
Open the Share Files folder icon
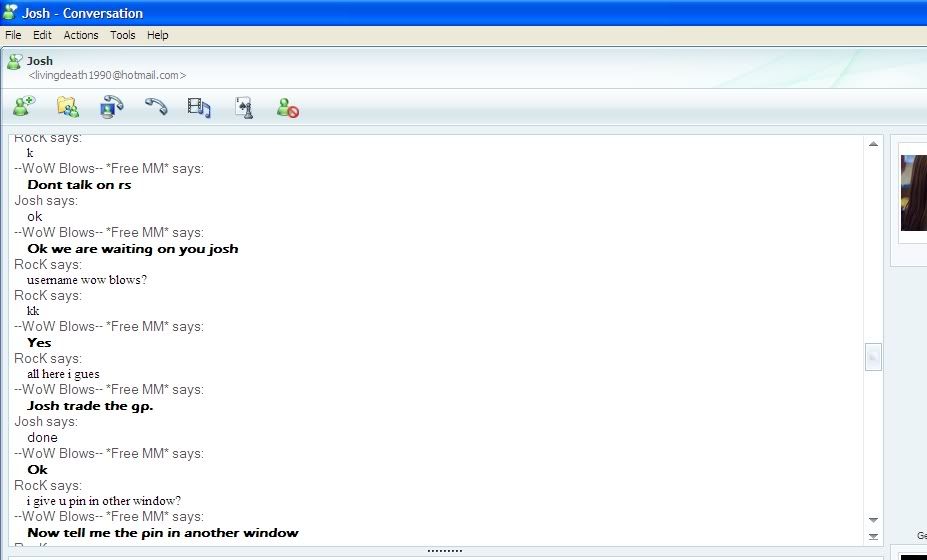[68, 107]
